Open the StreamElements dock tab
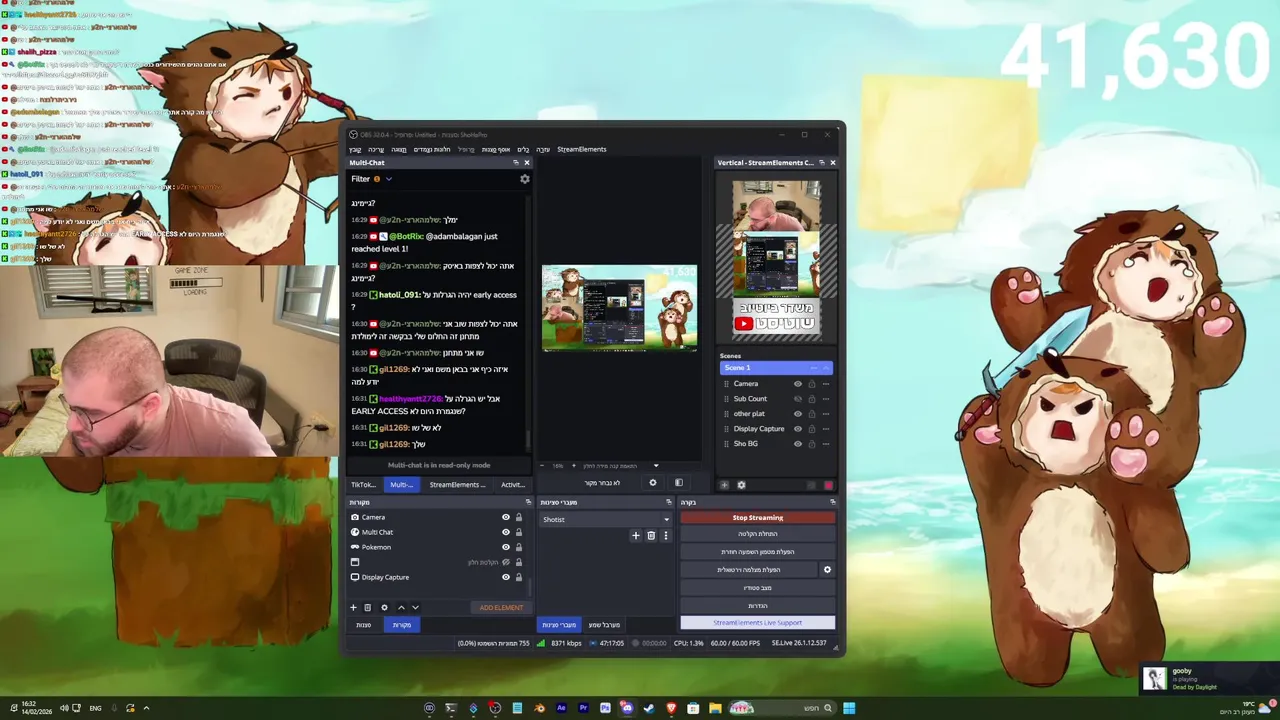Image resolution: width=1280 pixels, height=720 pixels. coord(457,485)
